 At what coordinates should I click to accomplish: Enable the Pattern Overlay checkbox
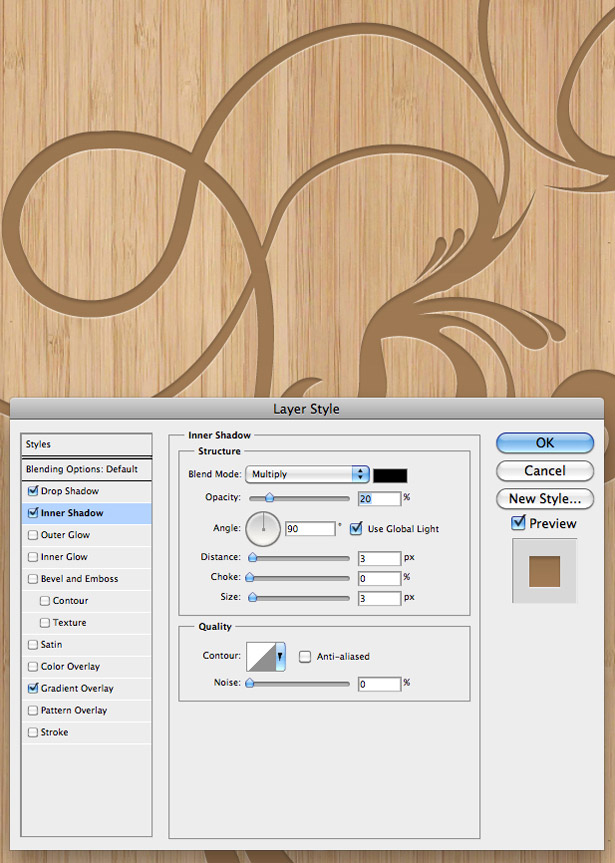[33, 711]
